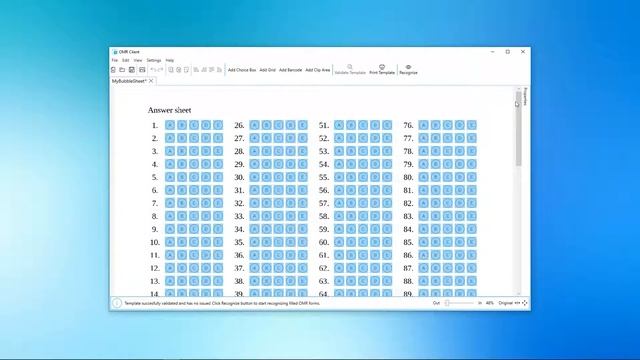Click the question number 12. label
640x360 pixels.
tap(155, 268)
